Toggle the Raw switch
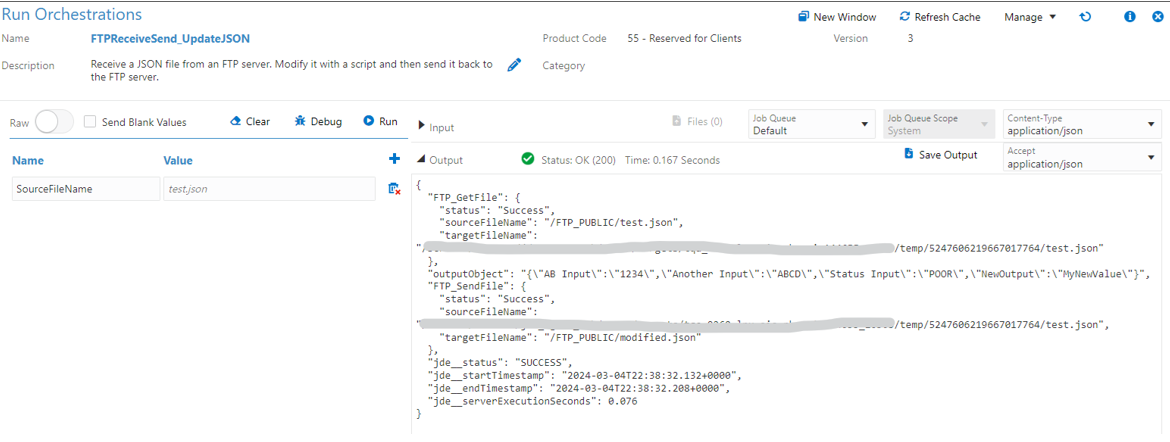The image size is (1170, 442). [54, 122]
